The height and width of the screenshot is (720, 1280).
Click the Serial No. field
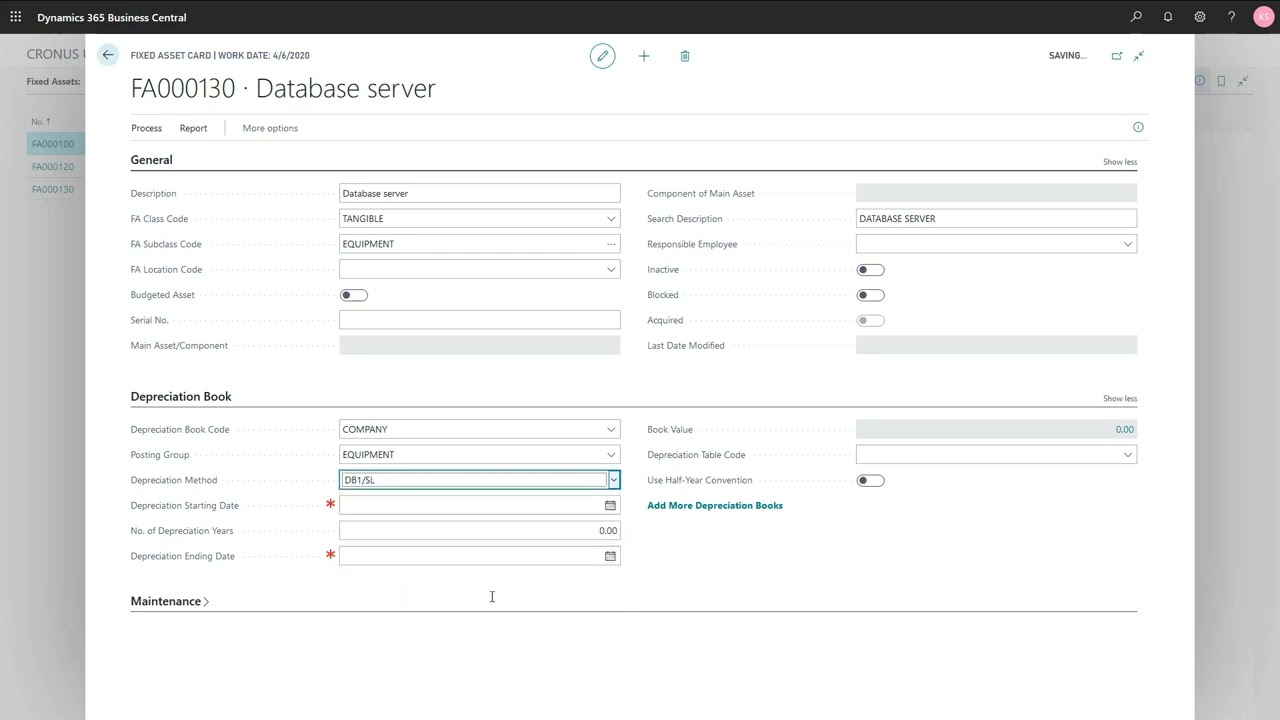click(x=480, y=320)
